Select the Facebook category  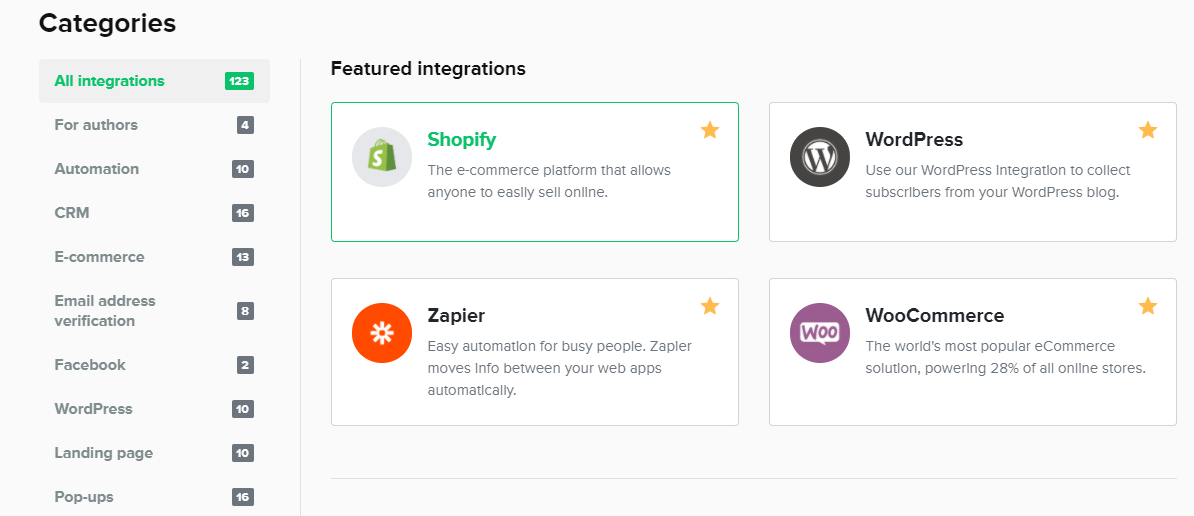pyautogui.click(x=90, y=365)
